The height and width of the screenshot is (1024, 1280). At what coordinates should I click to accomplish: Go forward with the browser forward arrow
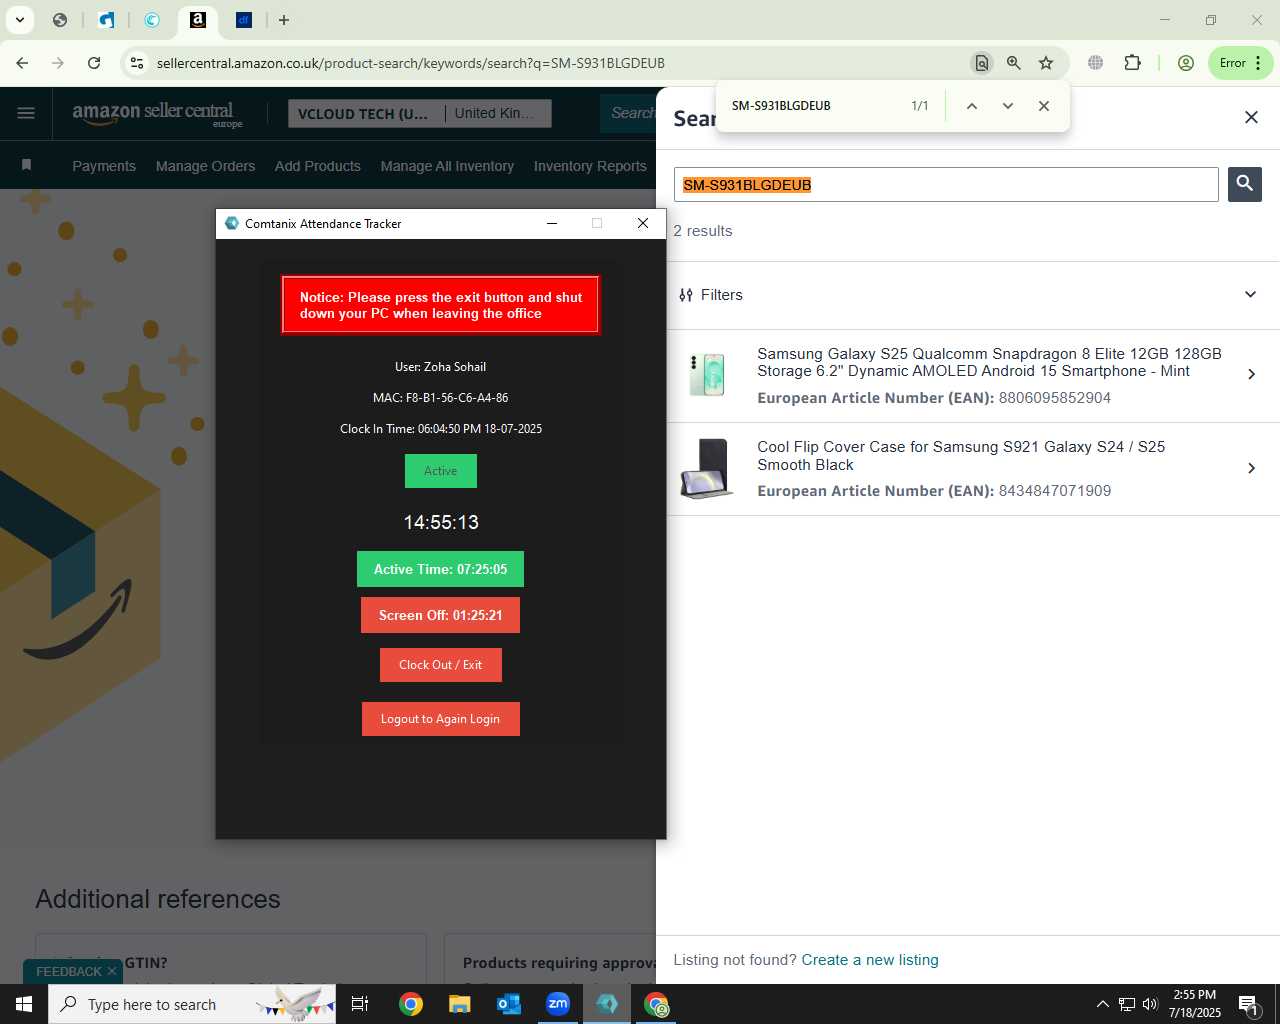58,63
